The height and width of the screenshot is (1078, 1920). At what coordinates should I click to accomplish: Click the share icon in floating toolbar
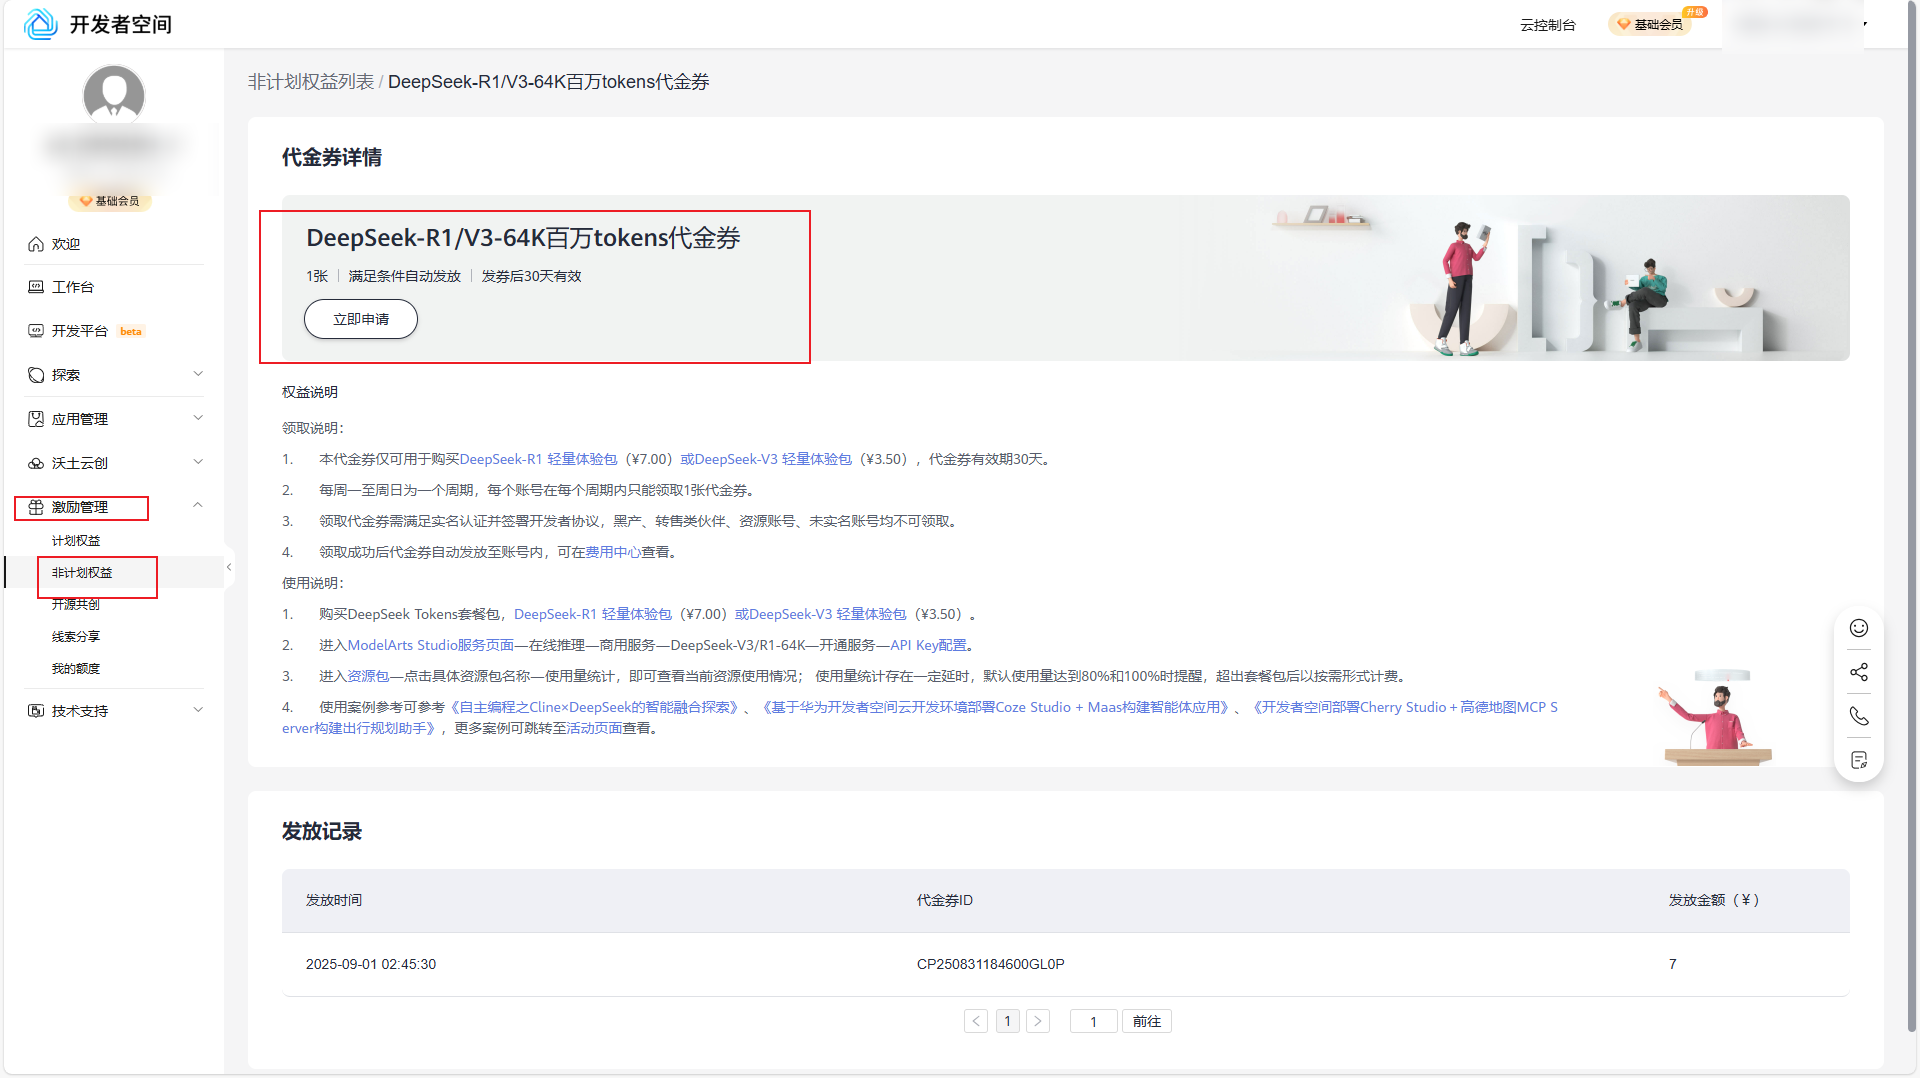coord(1859,672)
